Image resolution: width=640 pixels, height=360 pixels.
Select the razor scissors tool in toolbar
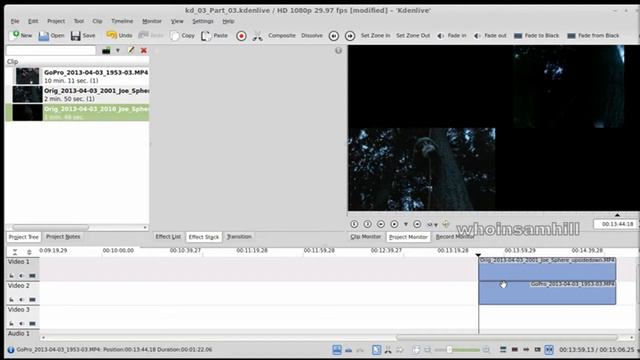258,36
